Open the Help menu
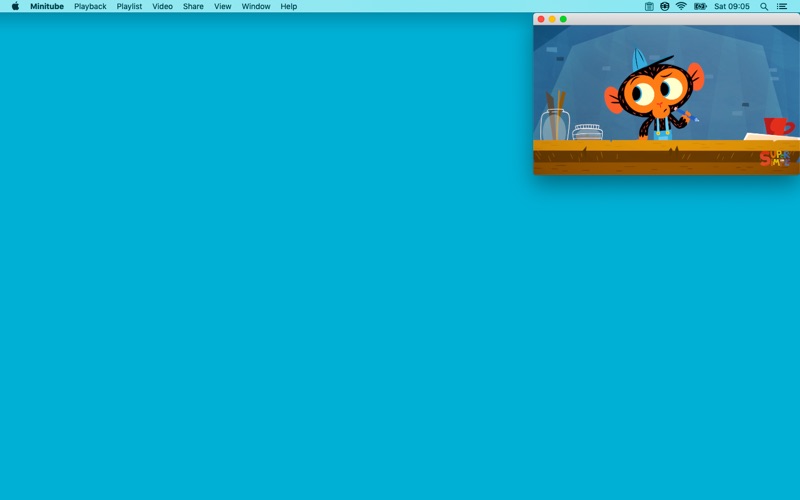The width and height of the screenshot is (800, 500). [x=289, y=6]
